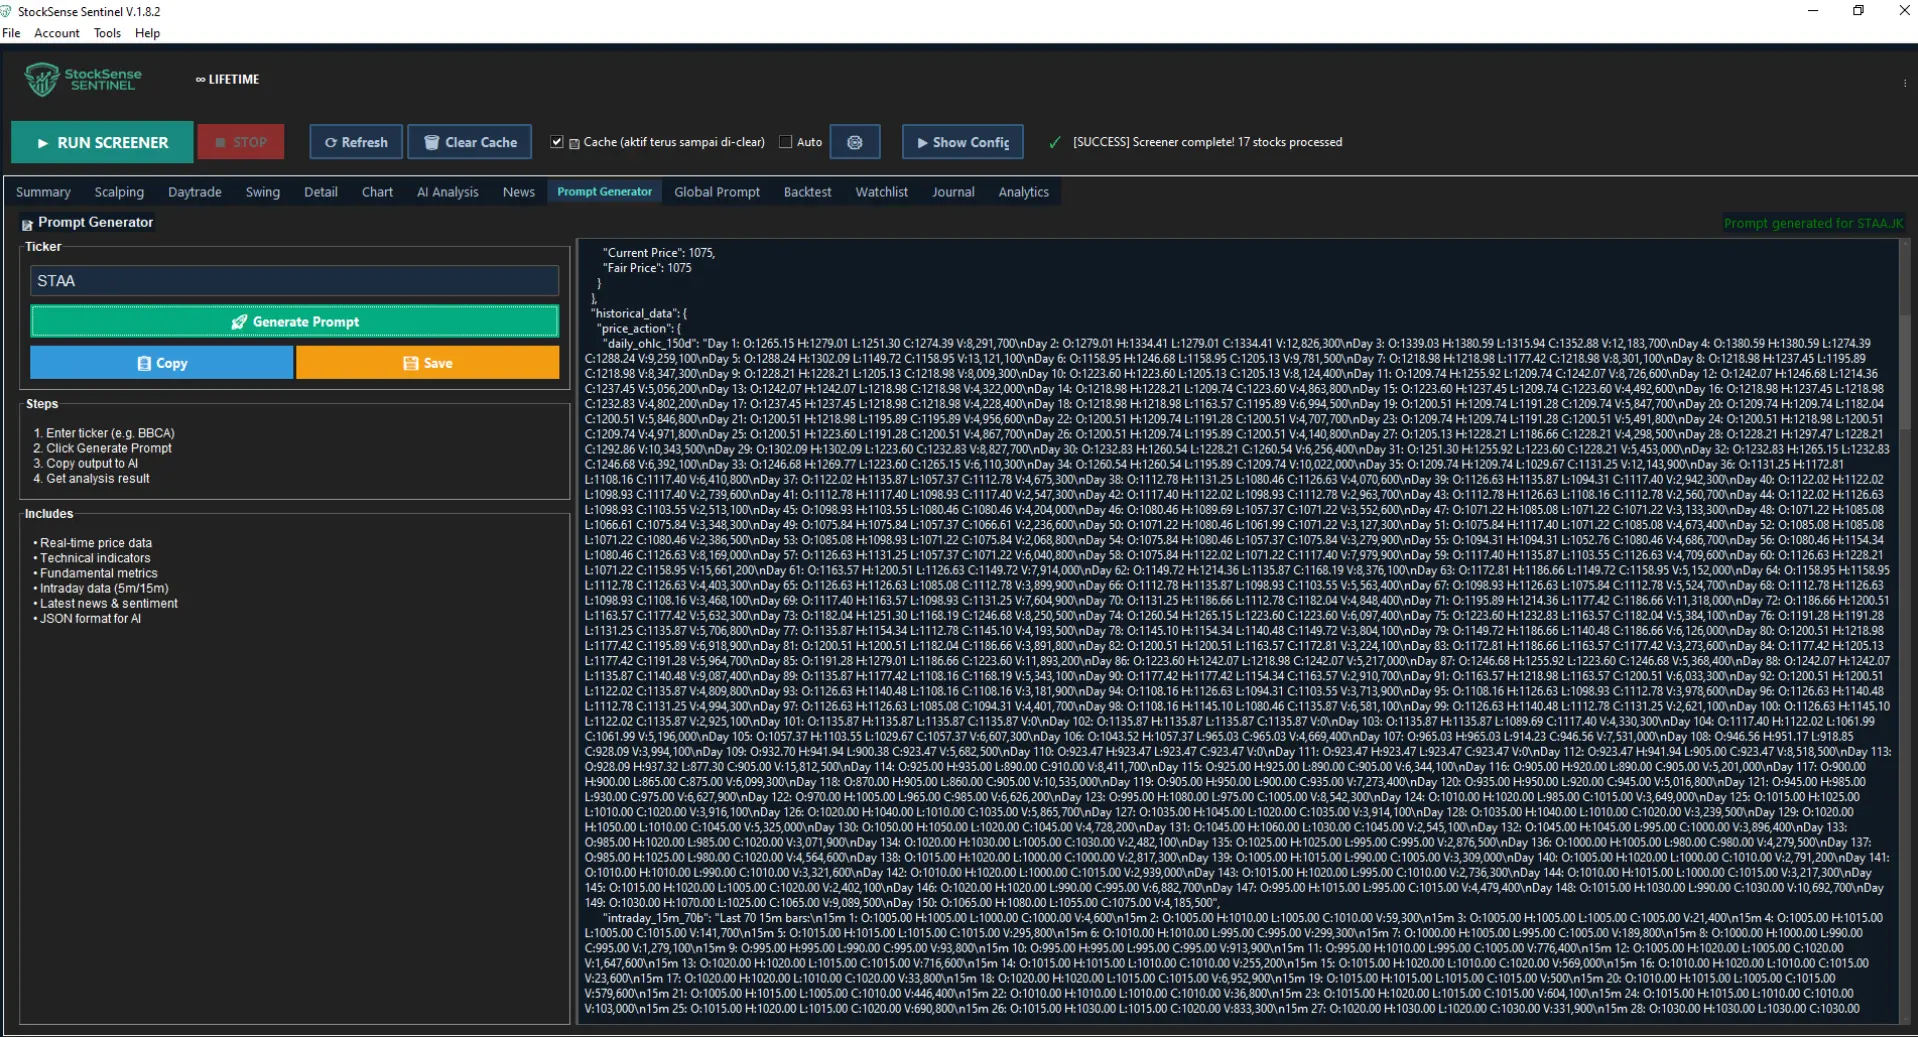Click the StockSense Sentinel shield logo
Image resolution: width=1918 pixels, height=1037 pixels.
click(41, 79)
